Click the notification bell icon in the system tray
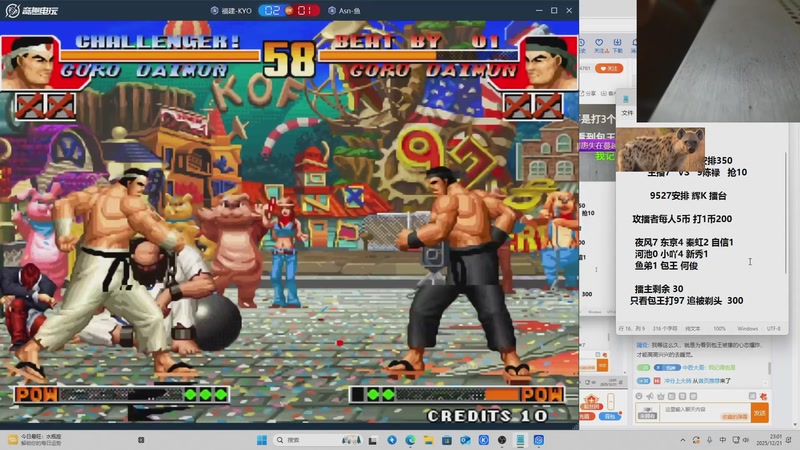The image size is (800, 450). [x=789, y=440]
